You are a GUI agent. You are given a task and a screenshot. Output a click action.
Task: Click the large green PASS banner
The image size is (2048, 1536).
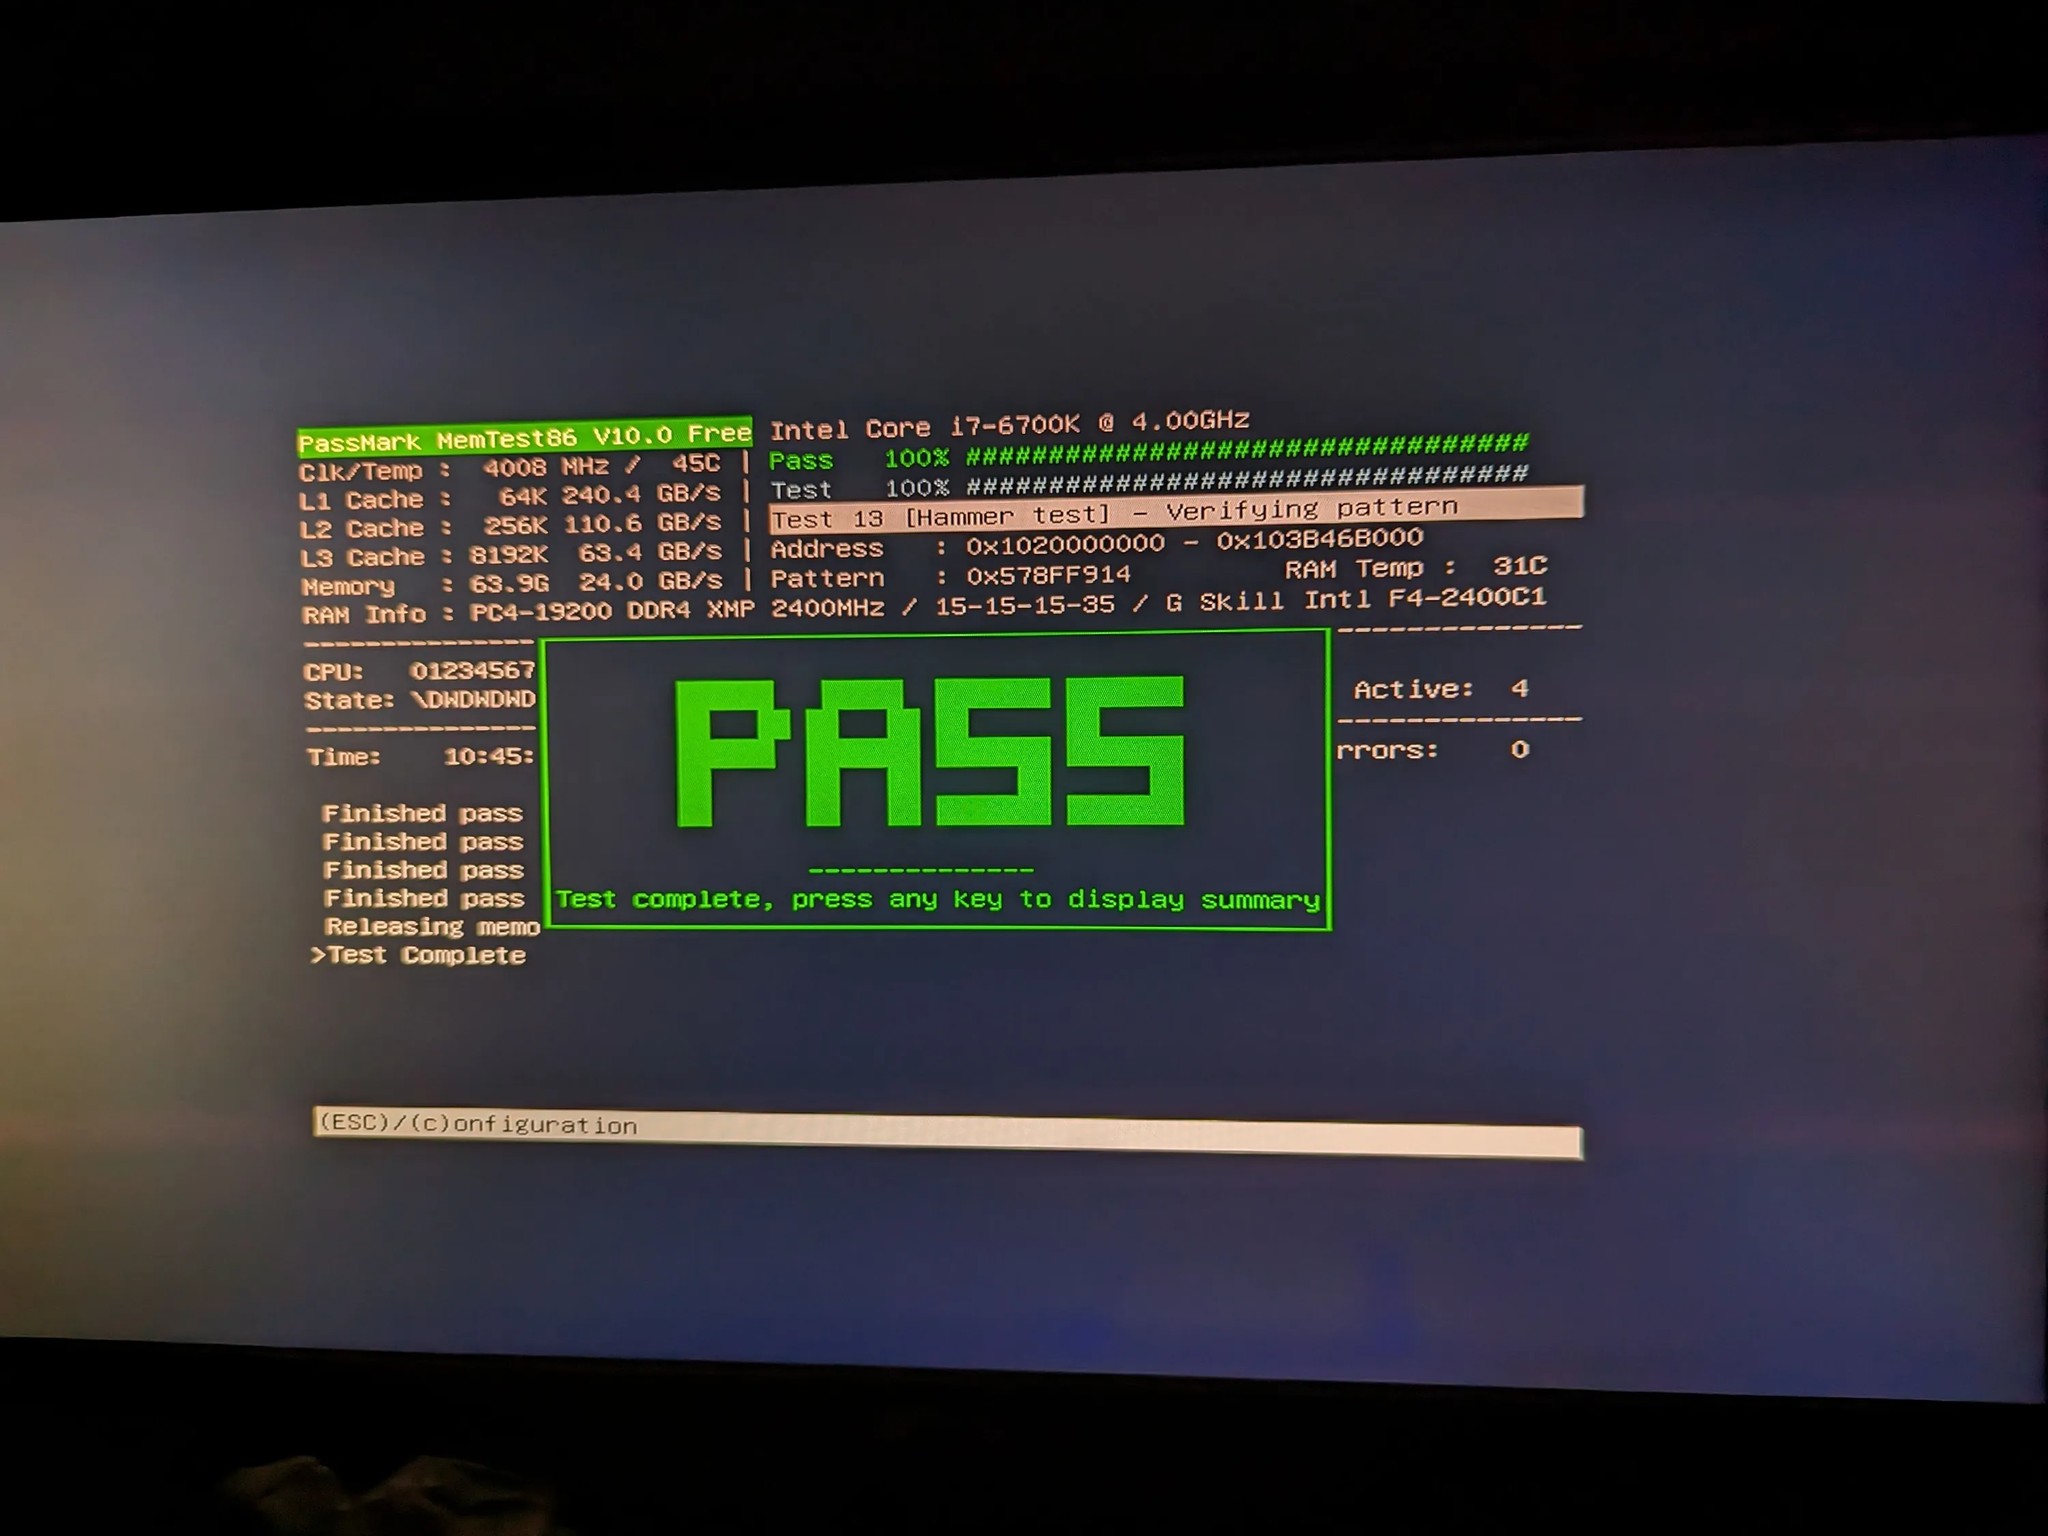pyautogui.click(x=930, y=750)
